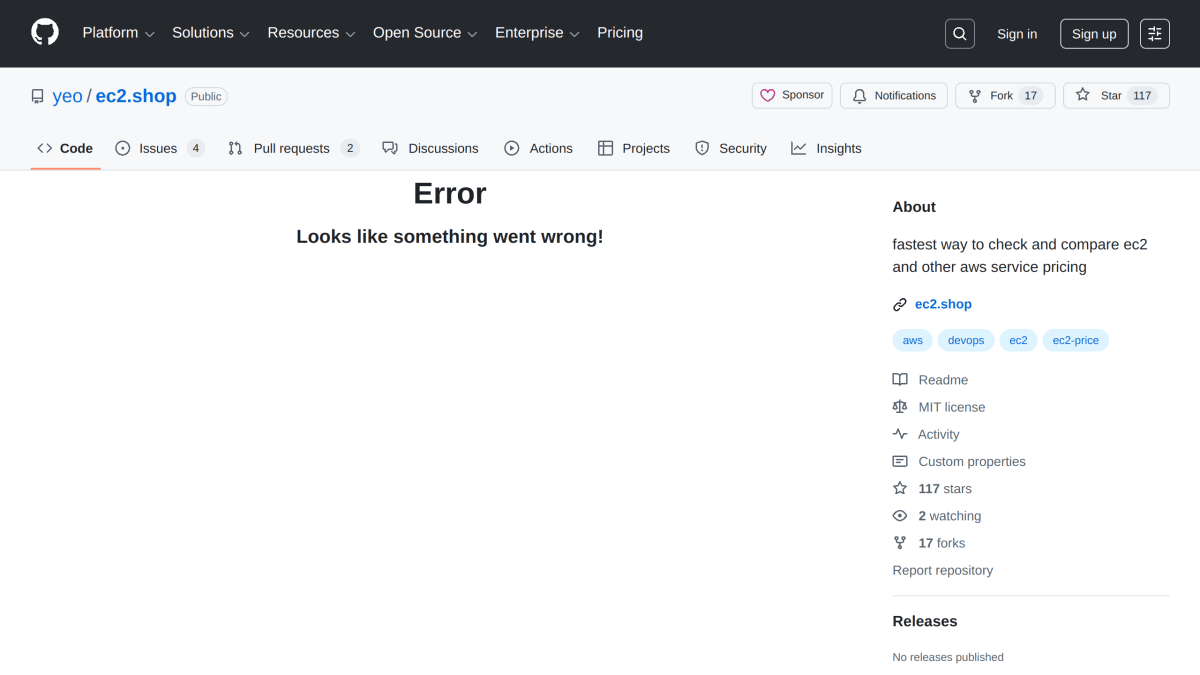Click the fork icon in Fork button
This screenshot has height=675, width=1200.
tap(975, 96)
